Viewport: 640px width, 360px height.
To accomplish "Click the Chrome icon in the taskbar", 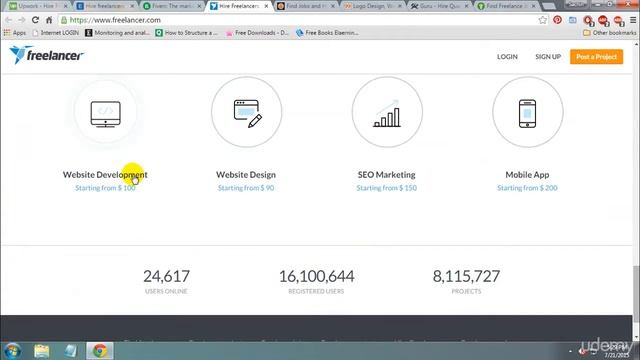I will click(x=100, y=351).
